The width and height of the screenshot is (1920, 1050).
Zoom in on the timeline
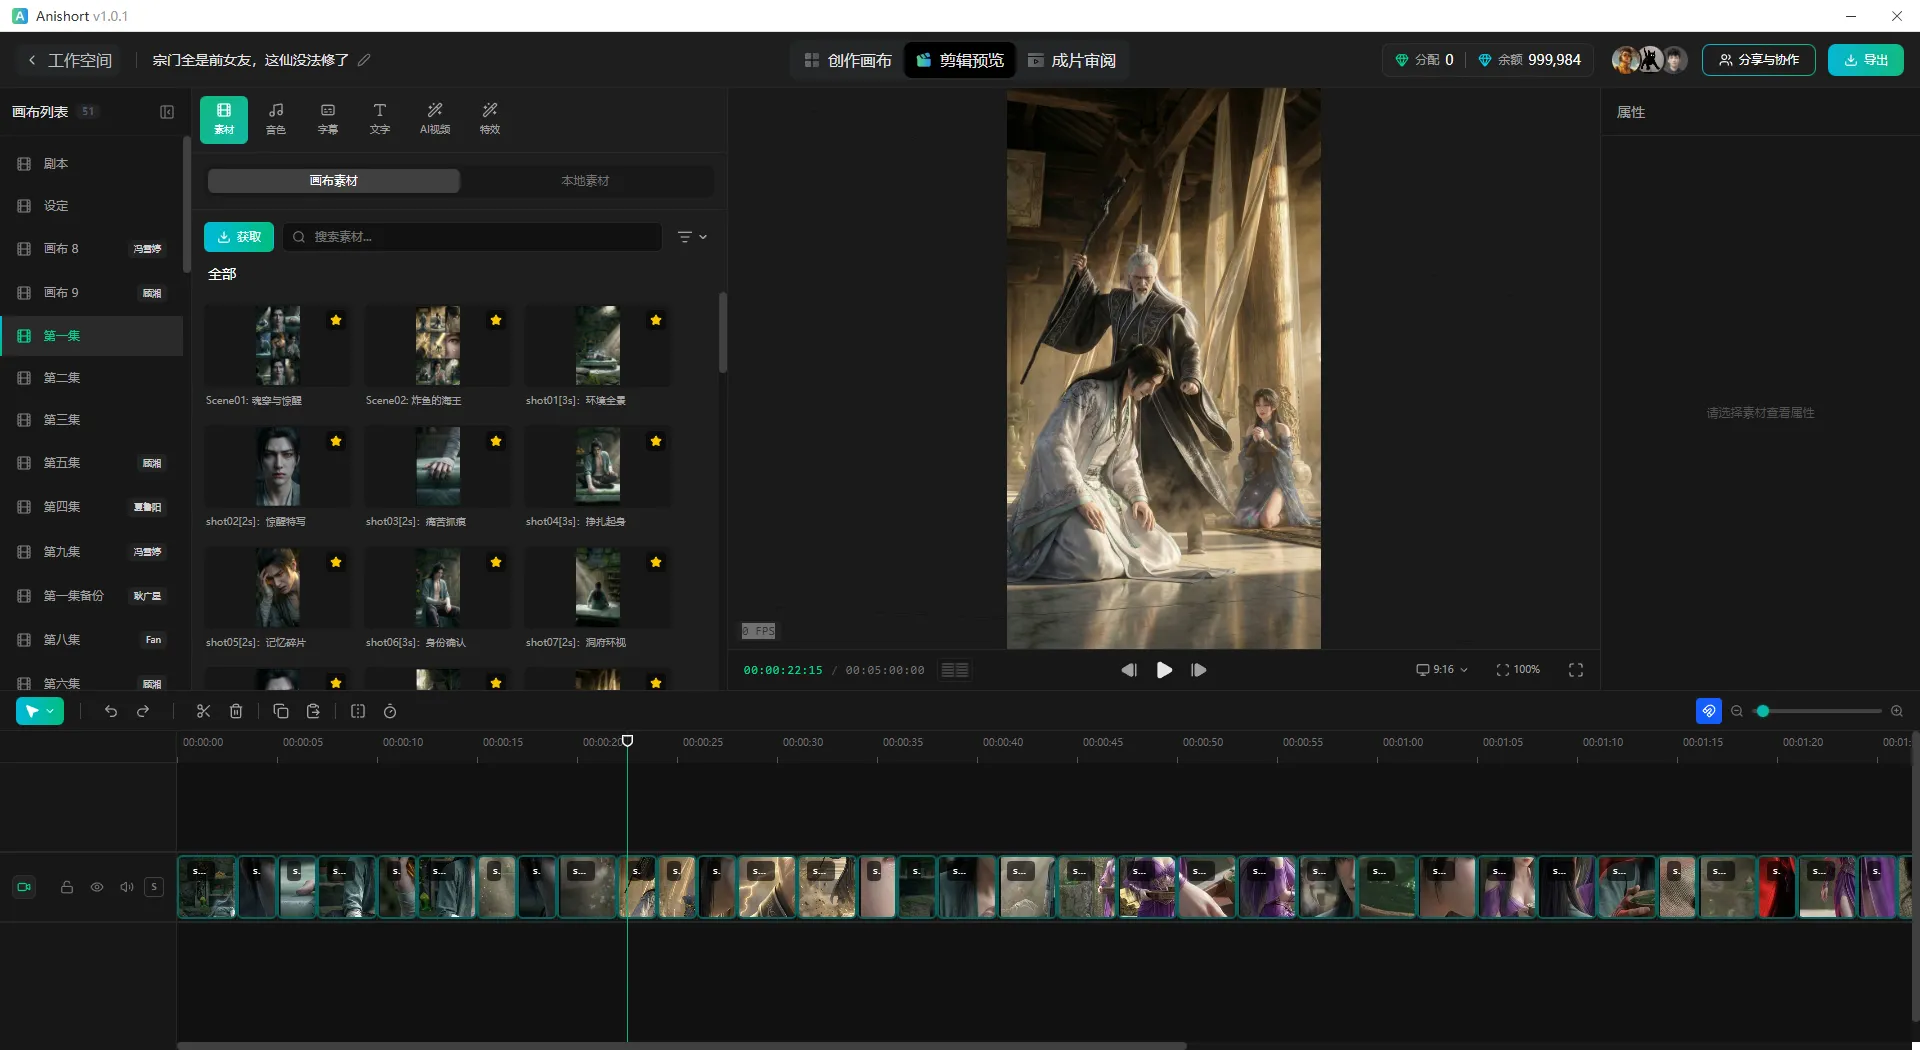1896,711
